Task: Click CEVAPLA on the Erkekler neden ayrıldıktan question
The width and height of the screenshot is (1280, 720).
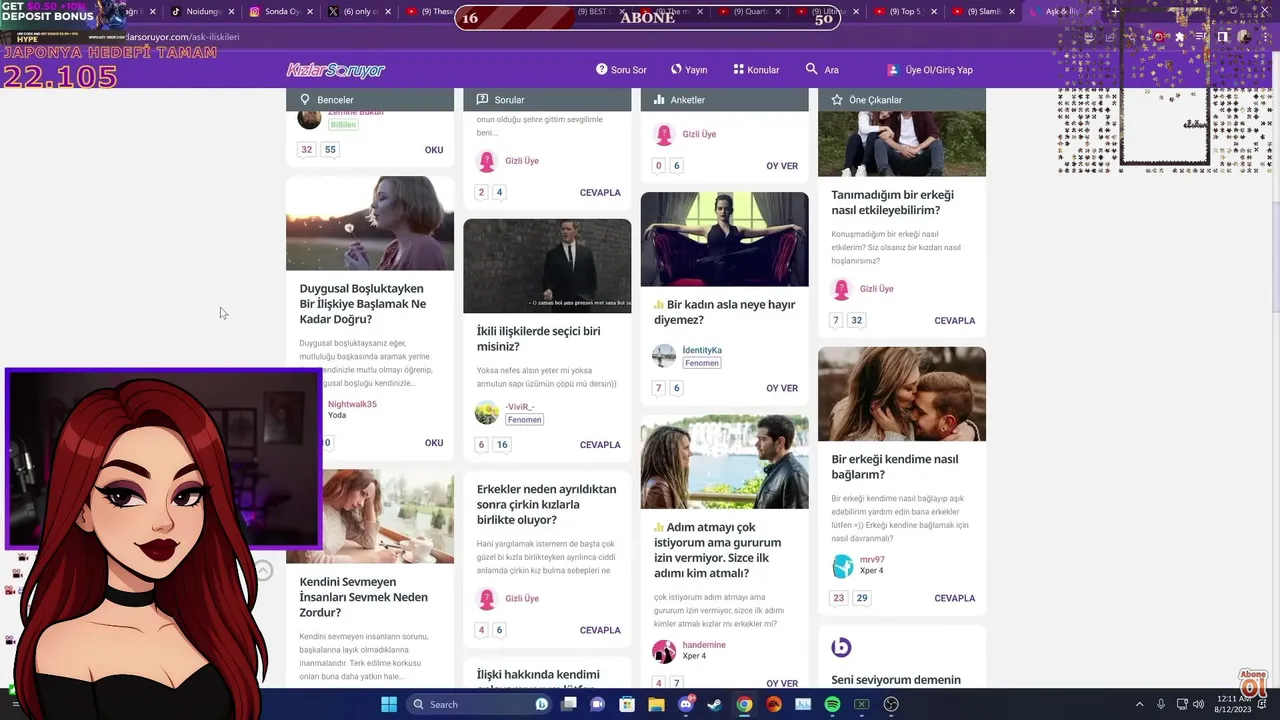Action: pyautogui.click(x=600, y=631)
